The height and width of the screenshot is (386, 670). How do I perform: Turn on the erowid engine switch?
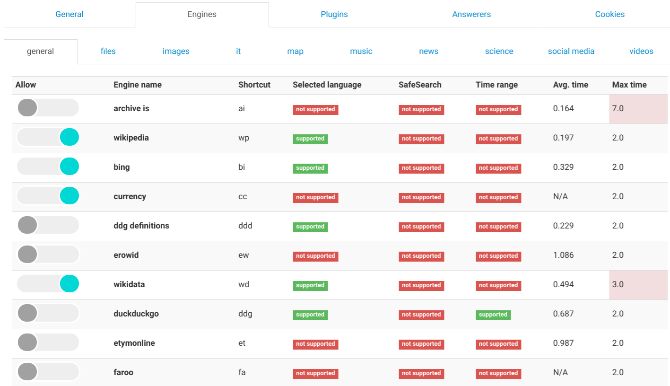pyautogui.click(x=48, y=254)
